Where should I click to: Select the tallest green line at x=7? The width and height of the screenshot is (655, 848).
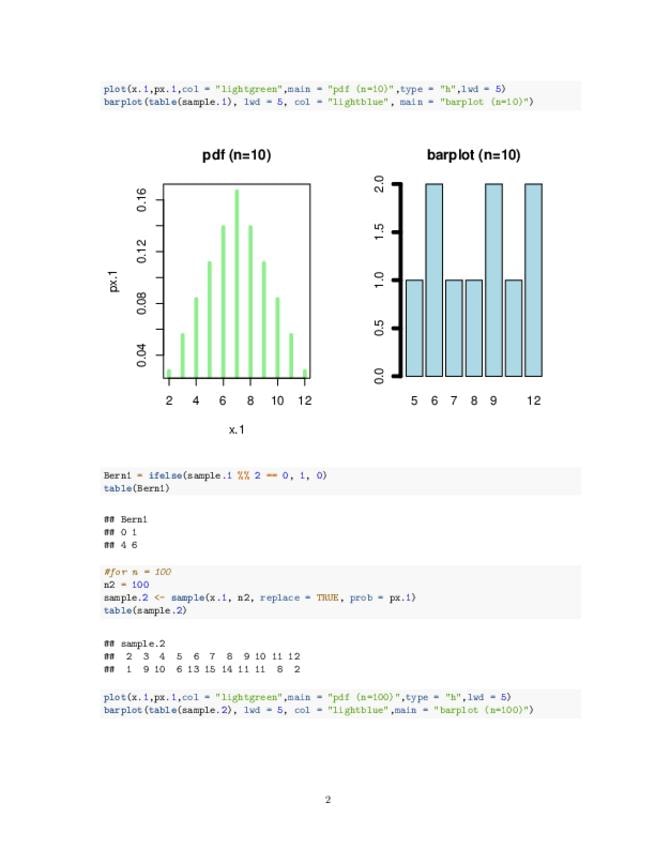[x=236, y=283]
